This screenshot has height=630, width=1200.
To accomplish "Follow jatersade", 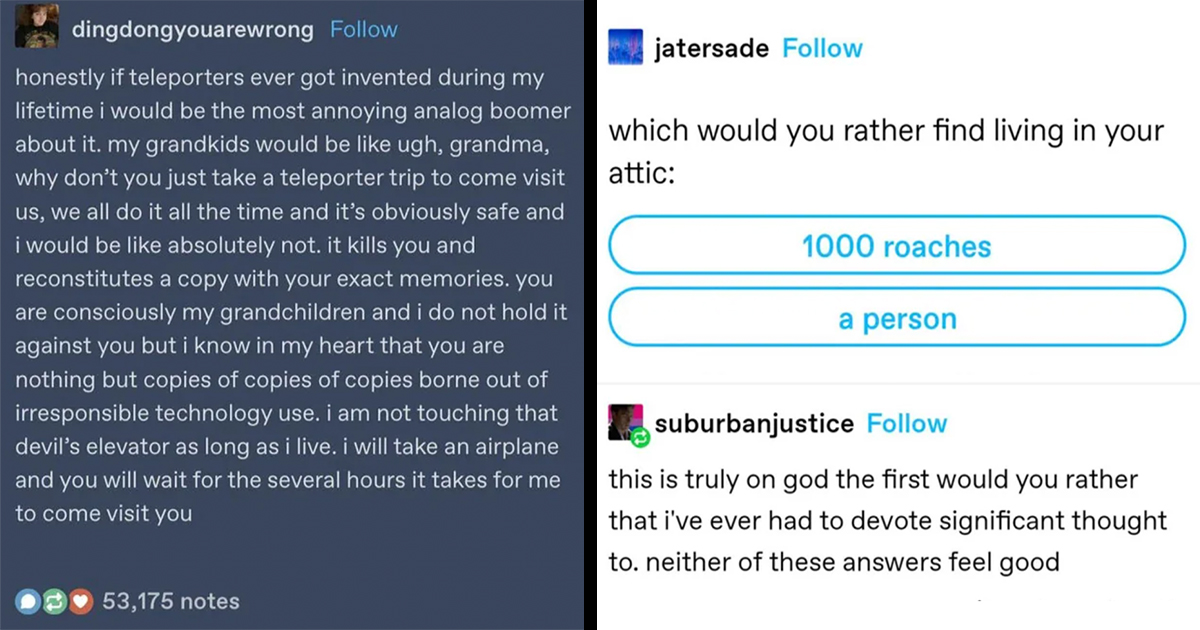I will coord(822,49).
